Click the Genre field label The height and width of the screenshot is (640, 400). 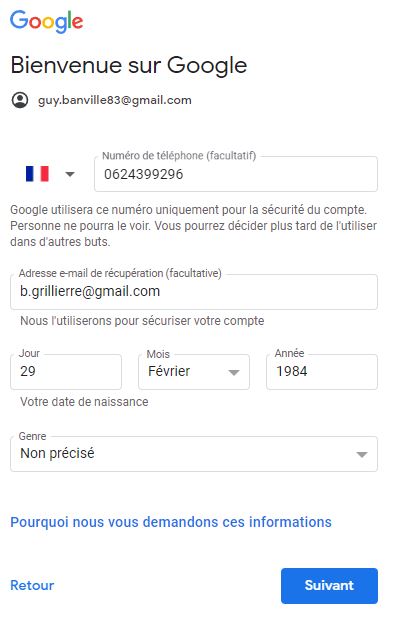32,436
